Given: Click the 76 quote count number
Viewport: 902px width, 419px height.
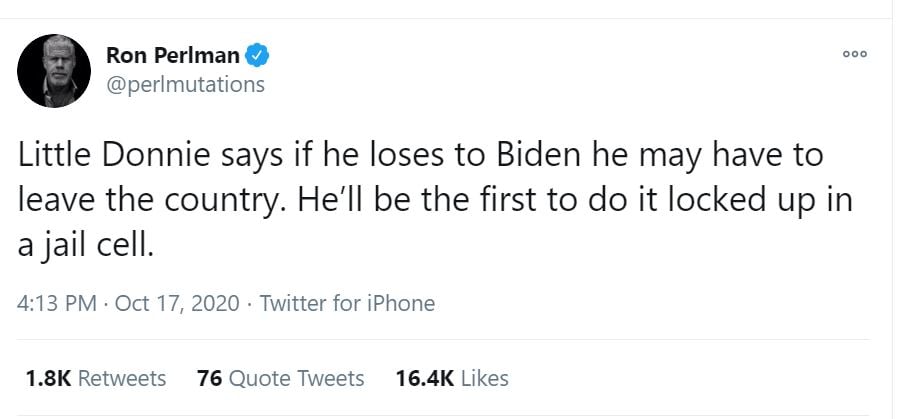Looking at the screenshot, I should (x=209, y=378).
